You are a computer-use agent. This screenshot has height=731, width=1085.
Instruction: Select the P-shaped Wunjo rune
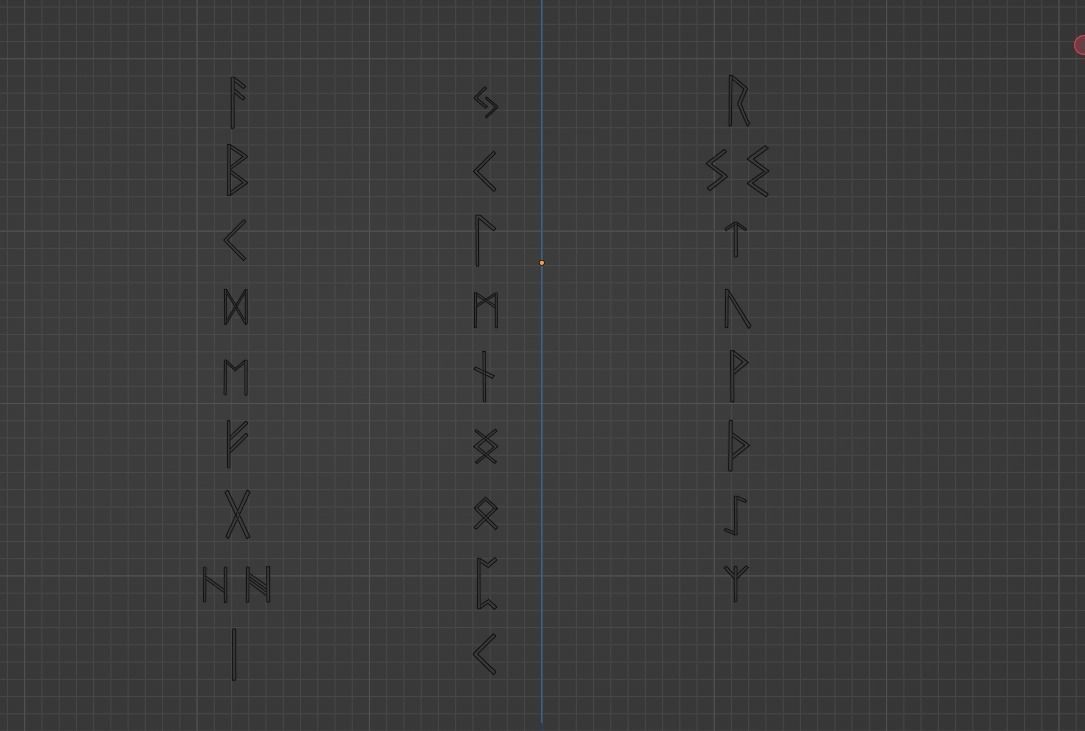click(x=739, y=376)
